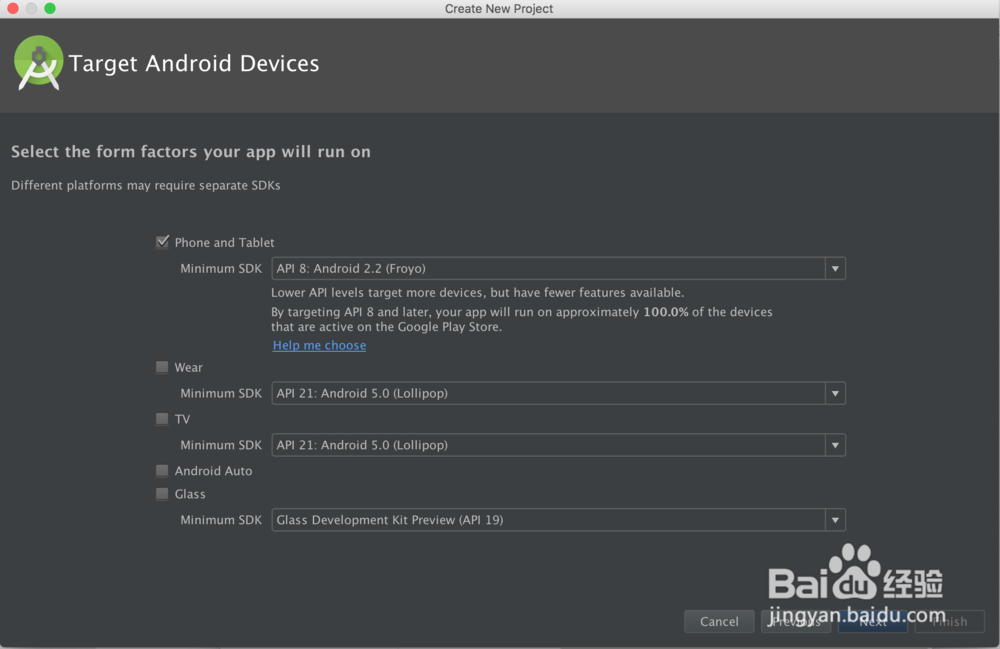This screenshot has height=649, width=1000.
Task: Click the Android Studio logo icon
Action: tap(39, 63)
